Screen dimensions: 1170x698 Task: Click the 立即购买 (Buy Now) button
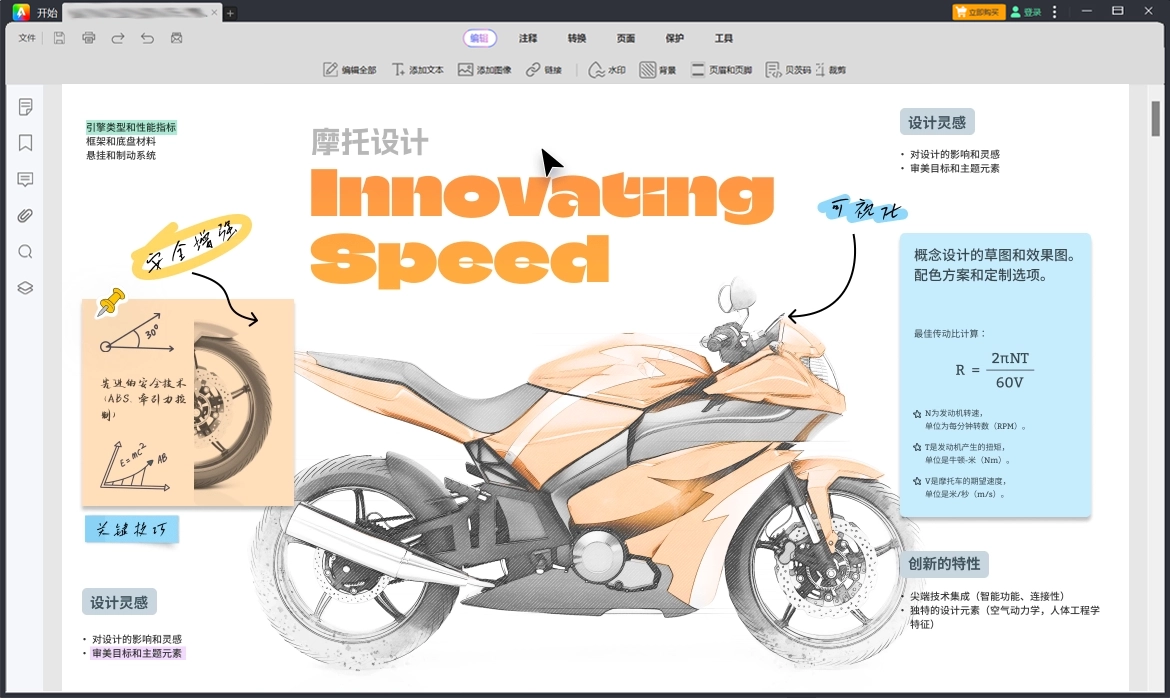click(979, 12)
